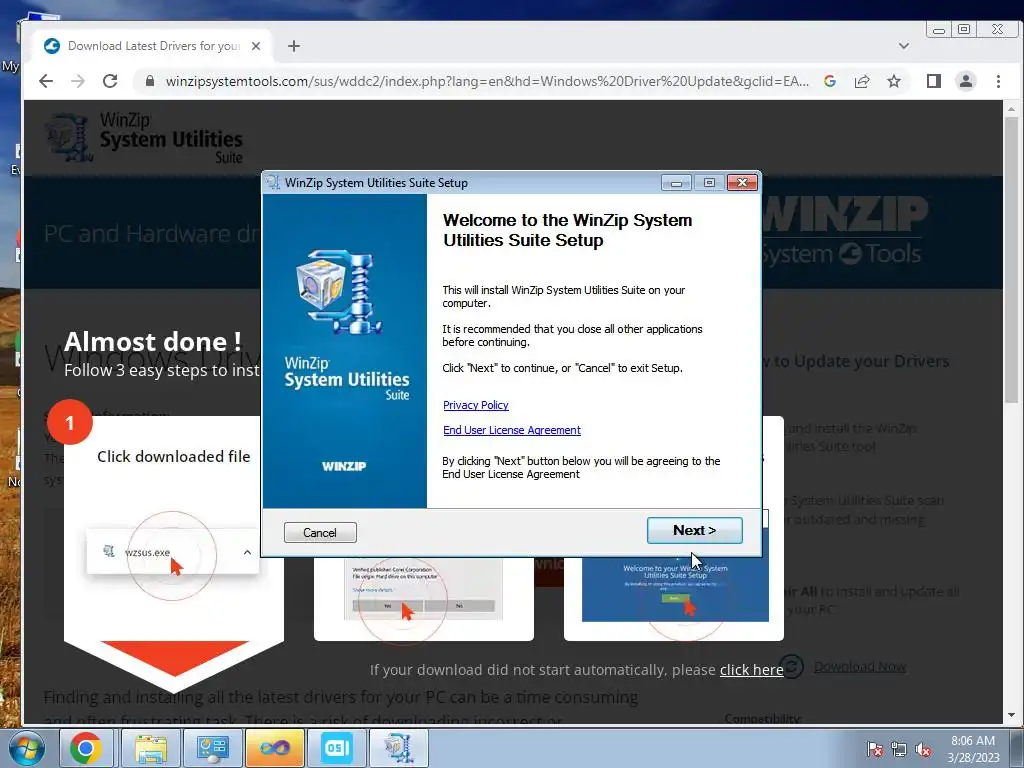
Task: Open Windows Start menu
Action: (x=26, y=748)
